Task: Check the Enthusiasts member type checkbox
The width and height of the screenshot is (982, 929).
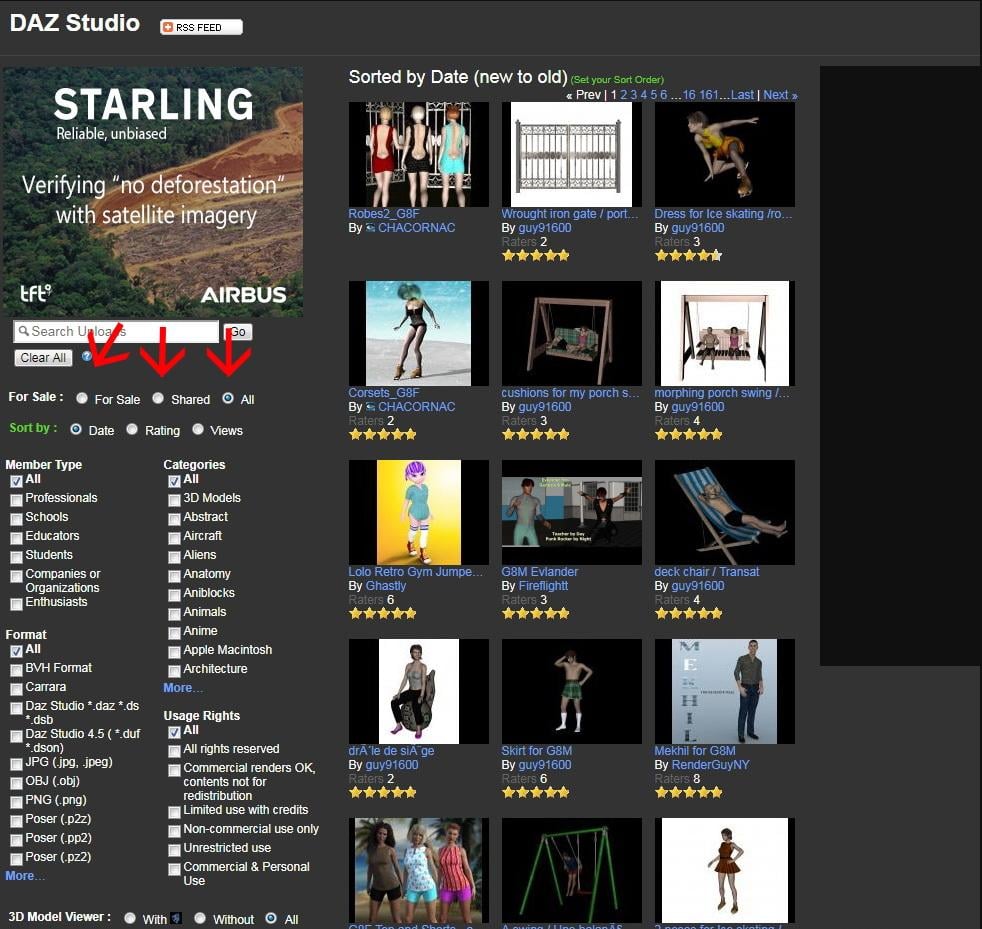Action: [16, 604]
